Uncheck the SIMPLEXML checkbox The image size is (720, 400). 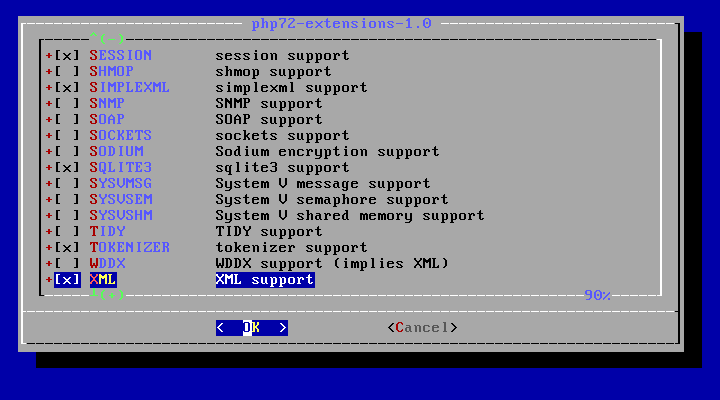67,88
